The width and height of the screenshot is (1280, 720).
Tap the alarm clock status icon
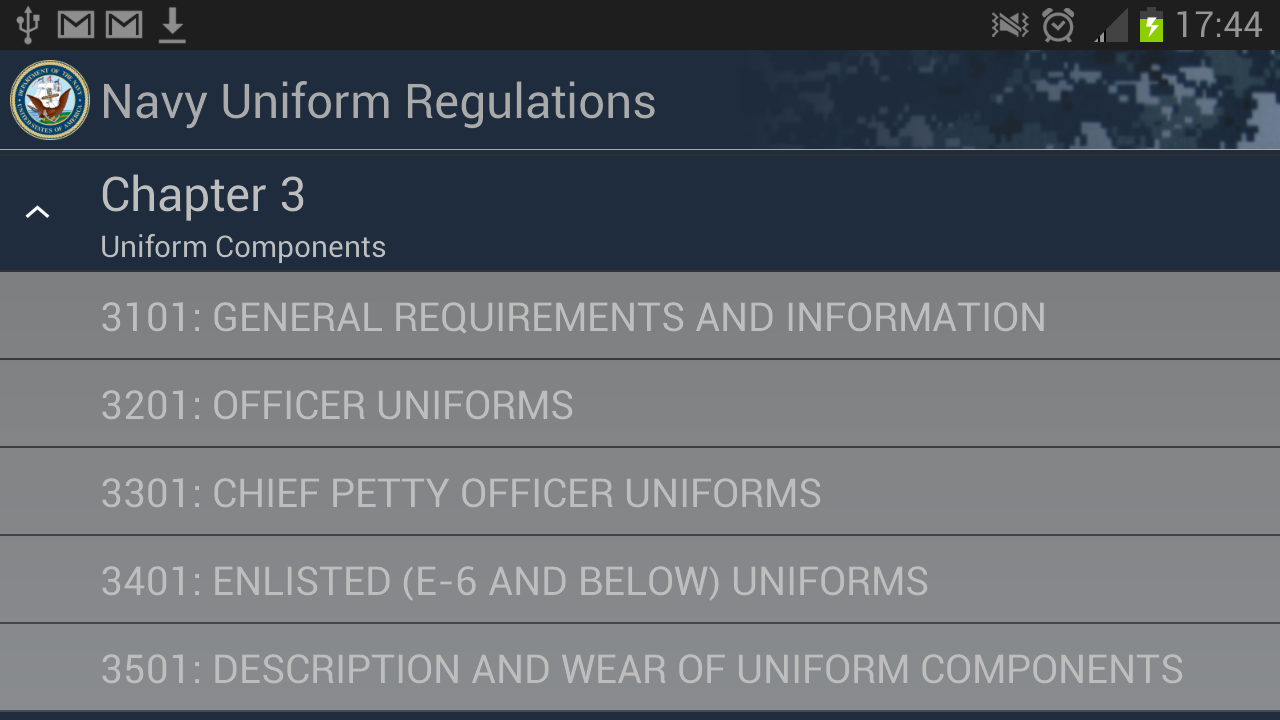[x=1058, y=24]
